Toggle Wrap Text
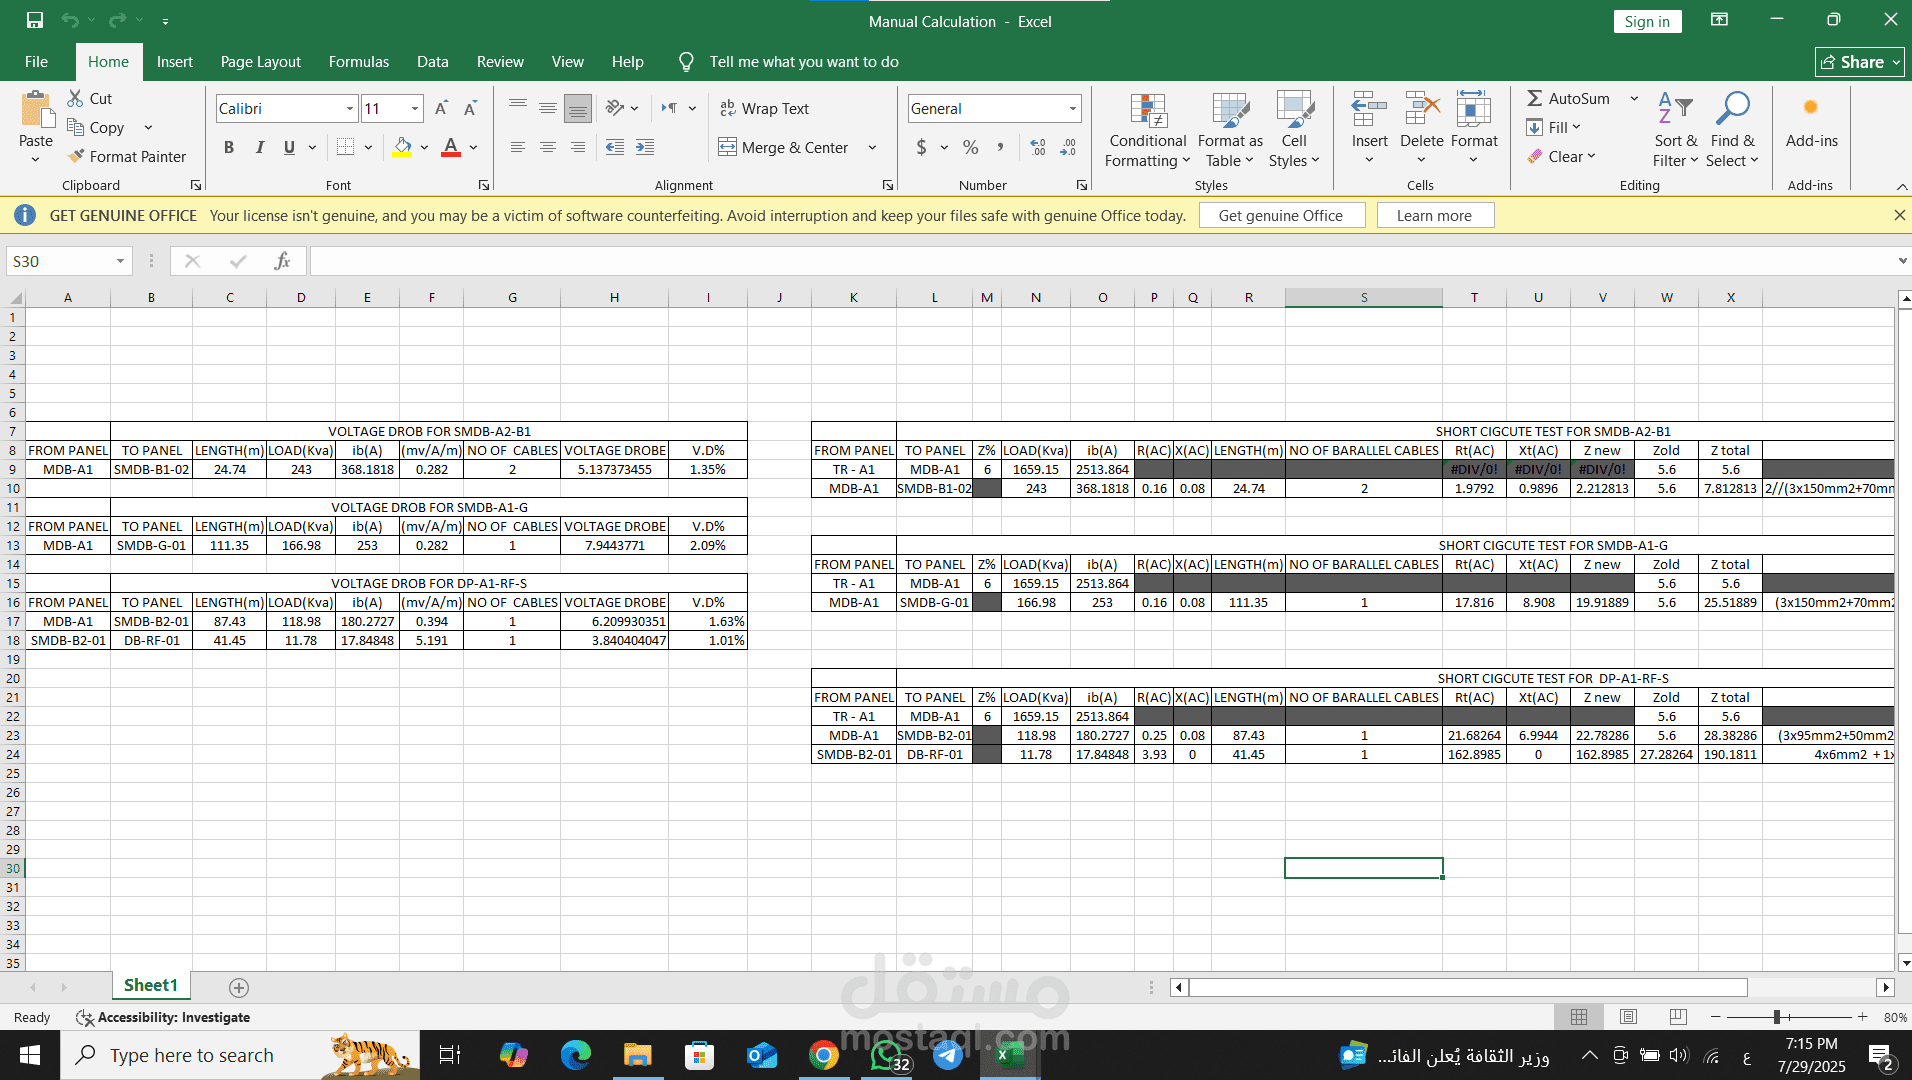Screen dimensions: 1912x1080 pos(765,108)
